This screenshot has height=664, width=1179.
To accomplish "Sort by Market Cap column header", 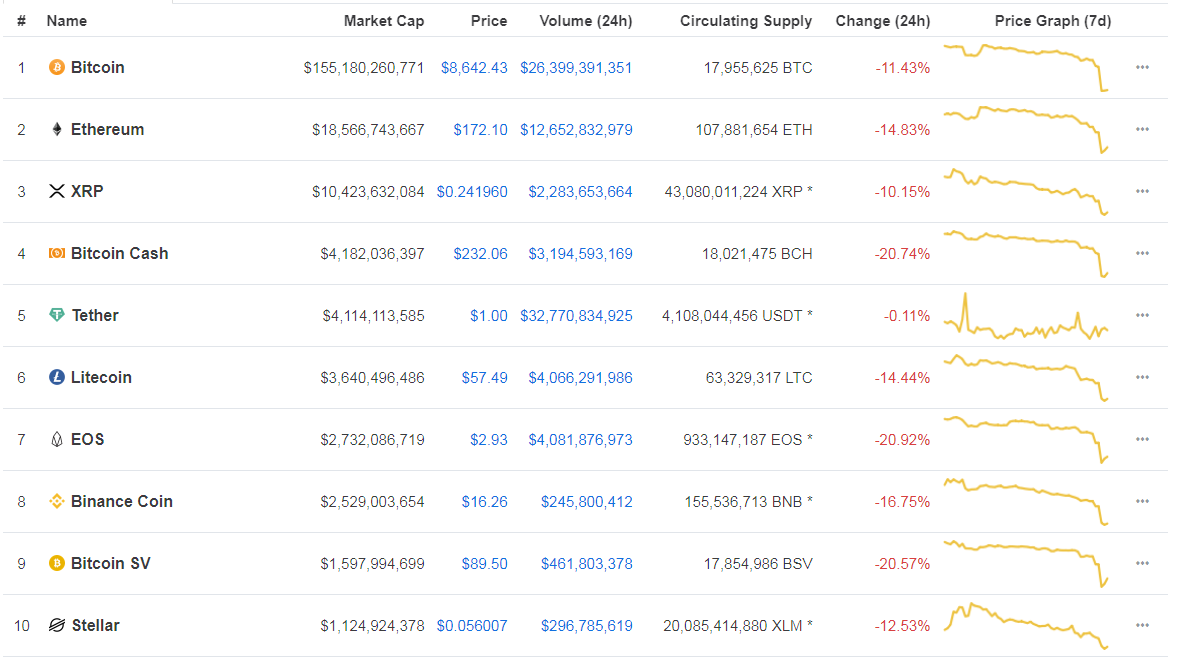I will click(x=383, y=21).
